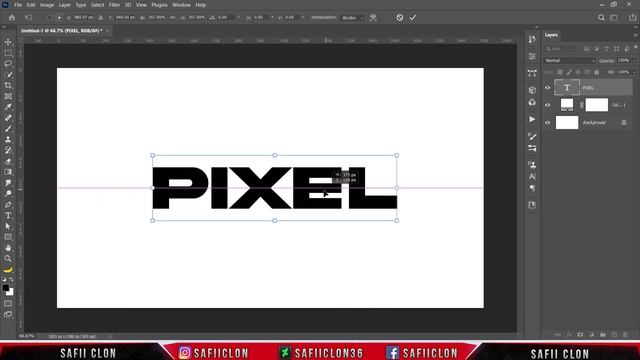Select the Hand tool
Screen dimensions: 640x360
pos(8,248)
